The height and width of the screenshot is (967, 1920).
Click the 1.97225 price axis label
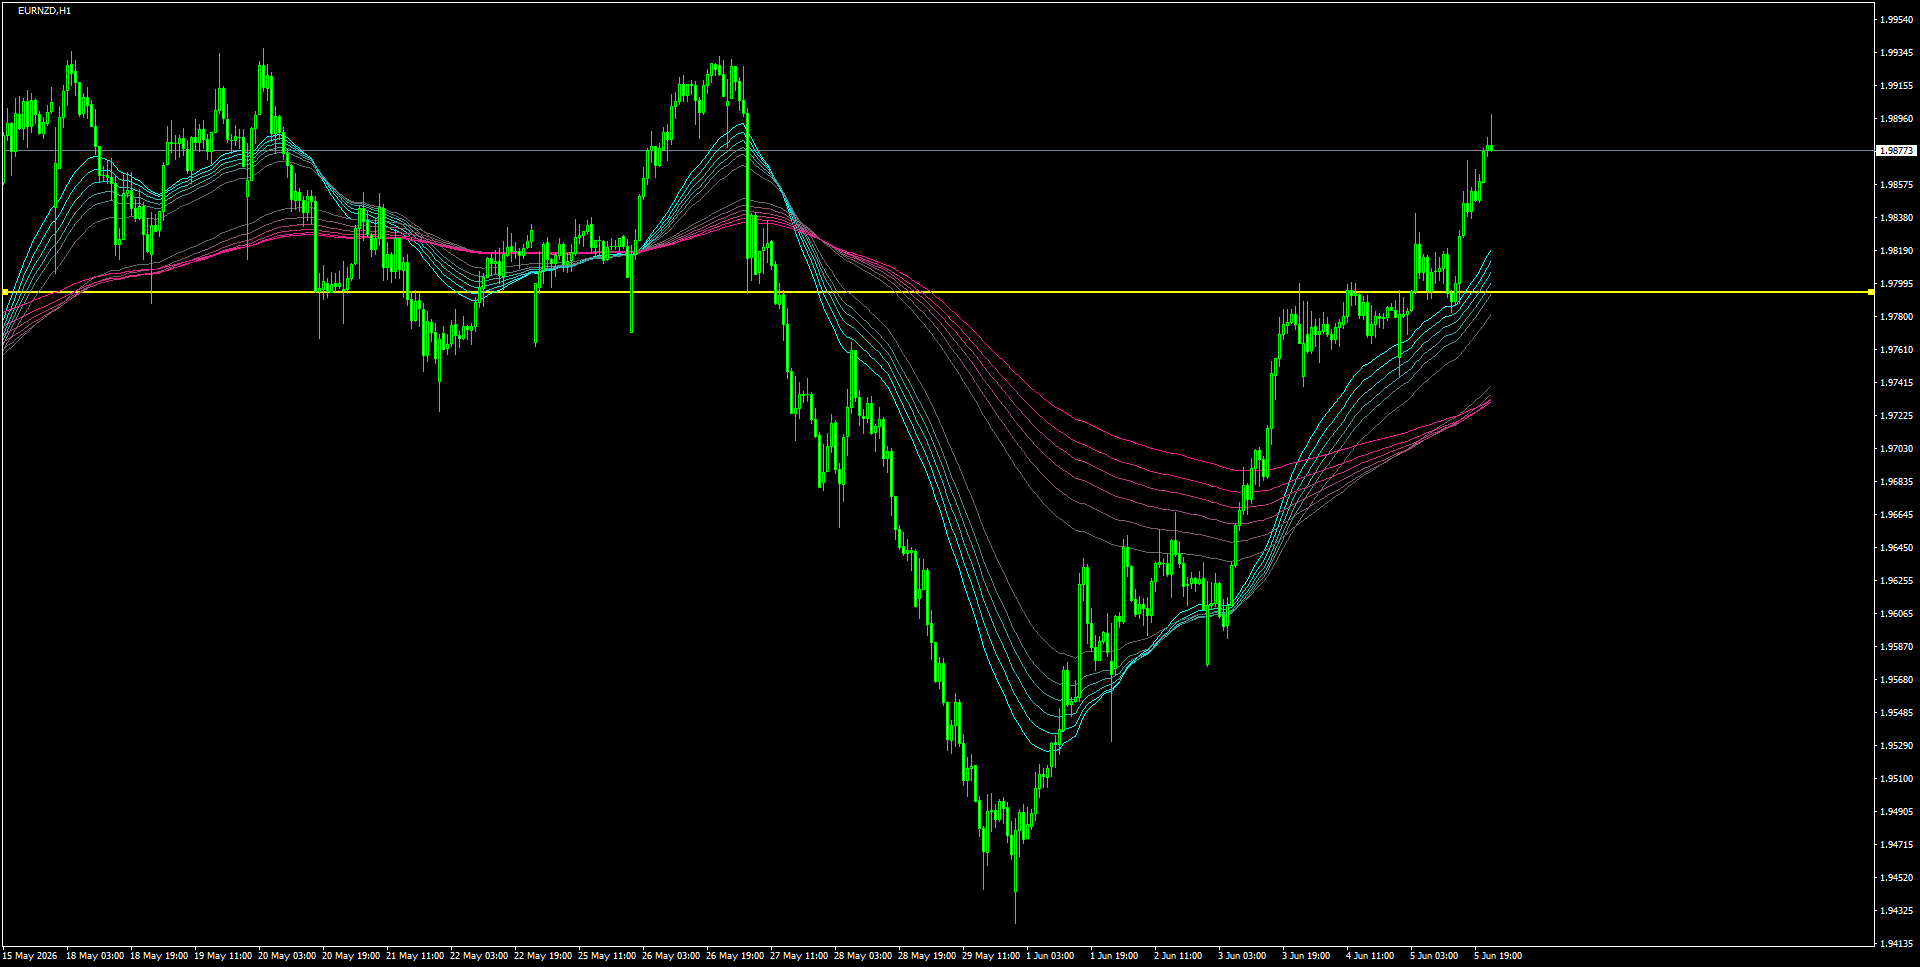pyautogui.click(x=1897, y=416)
